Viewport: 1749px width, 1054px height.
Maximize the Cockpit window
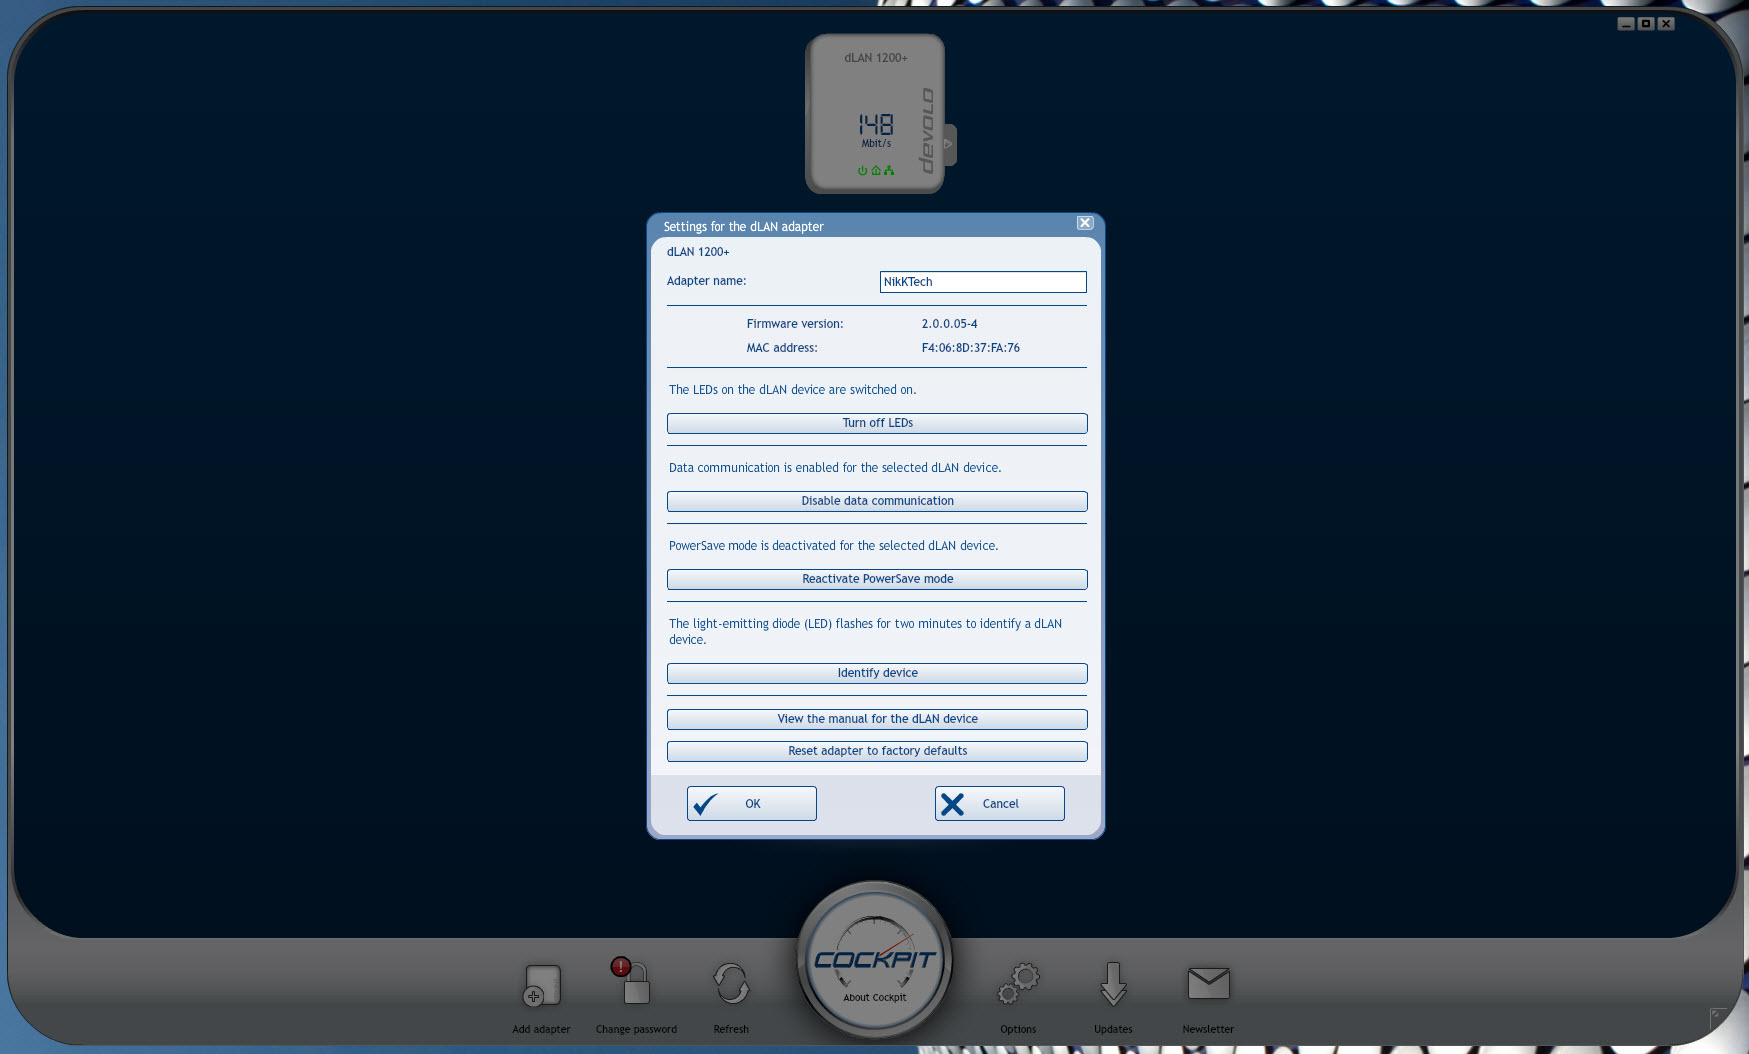point(1646,24)
